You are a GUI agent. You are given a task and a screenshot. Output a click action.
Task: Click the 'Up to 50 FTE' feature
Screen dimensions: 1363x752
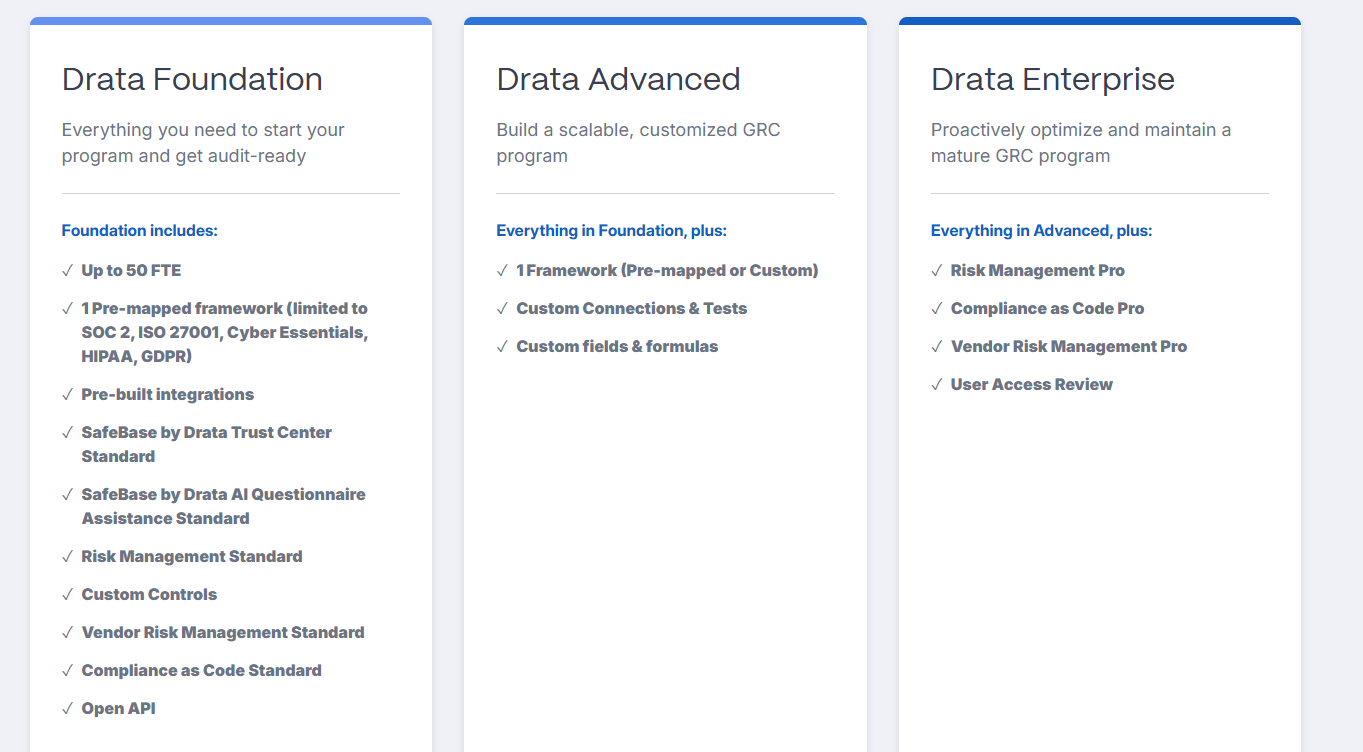pos(131,270)
